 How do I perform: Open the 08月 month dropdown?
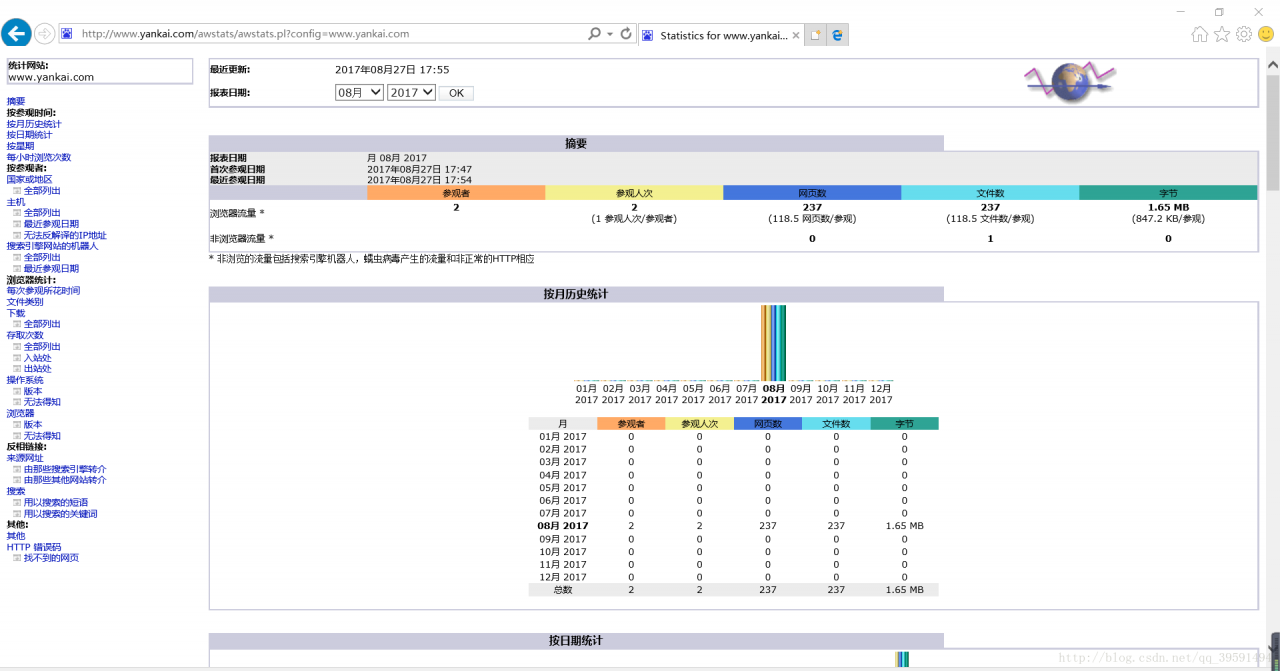click(358, 92)
